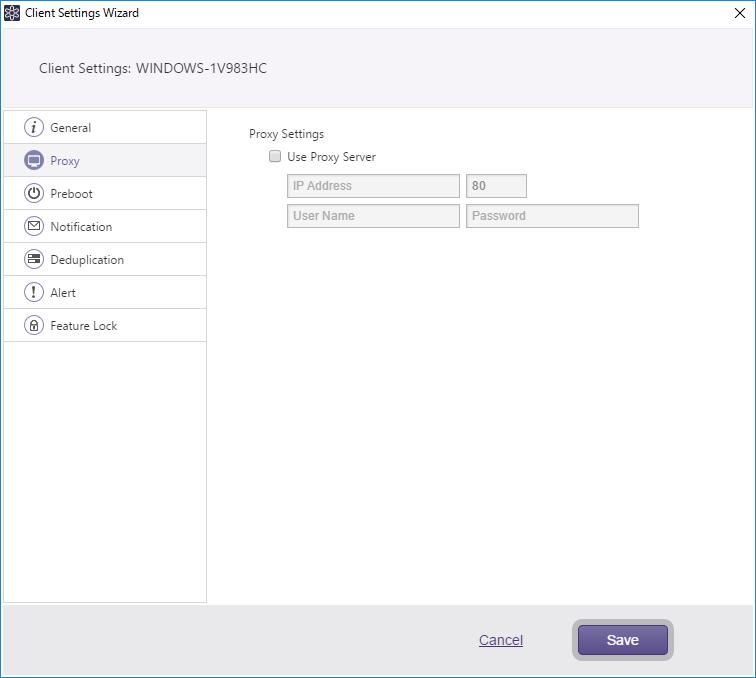The image size is (756, 678).
Task: Show the Alert settings tab
Action: pos(105,292)
